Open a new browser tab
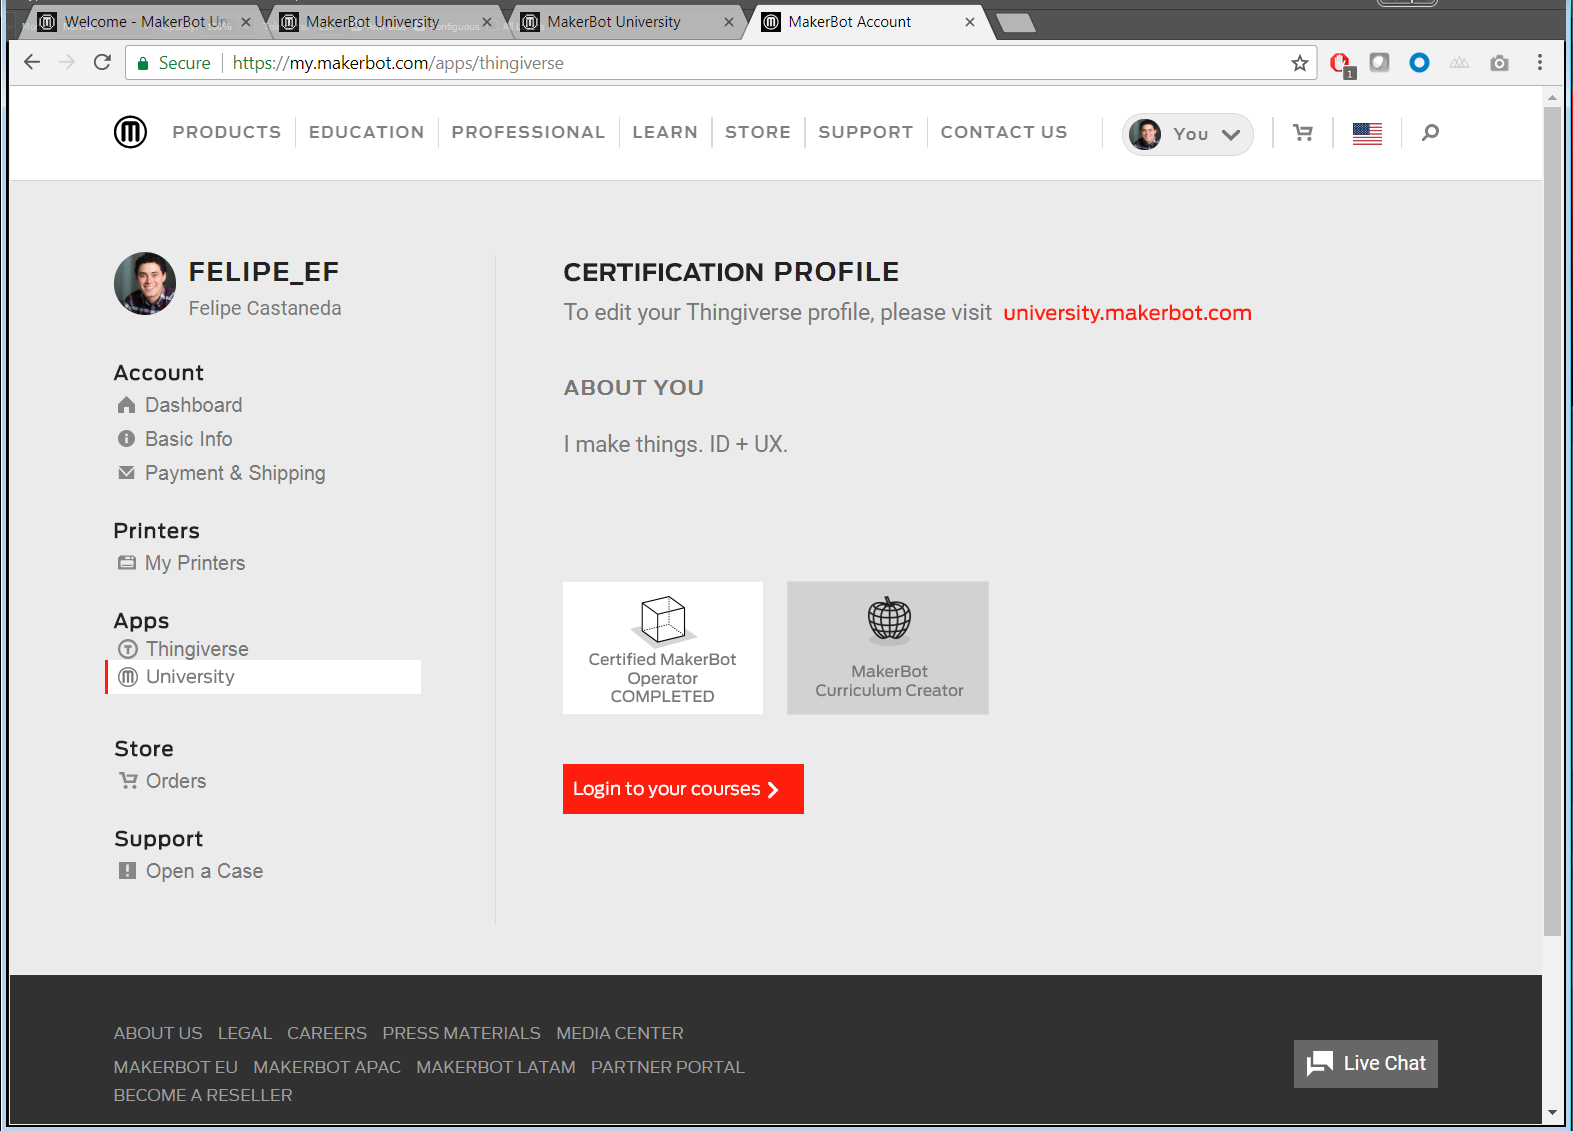Image resolution: width=1573 pixels, height=1131 pixels. pos(1016,23)
